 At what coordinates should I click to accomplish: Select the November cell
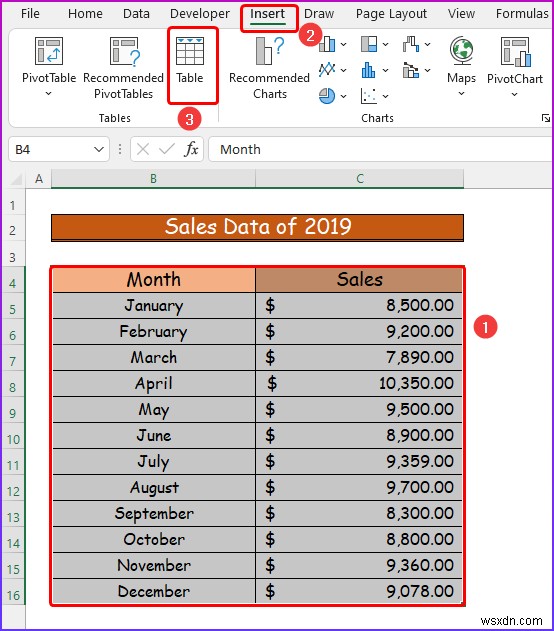pos(154,565)
